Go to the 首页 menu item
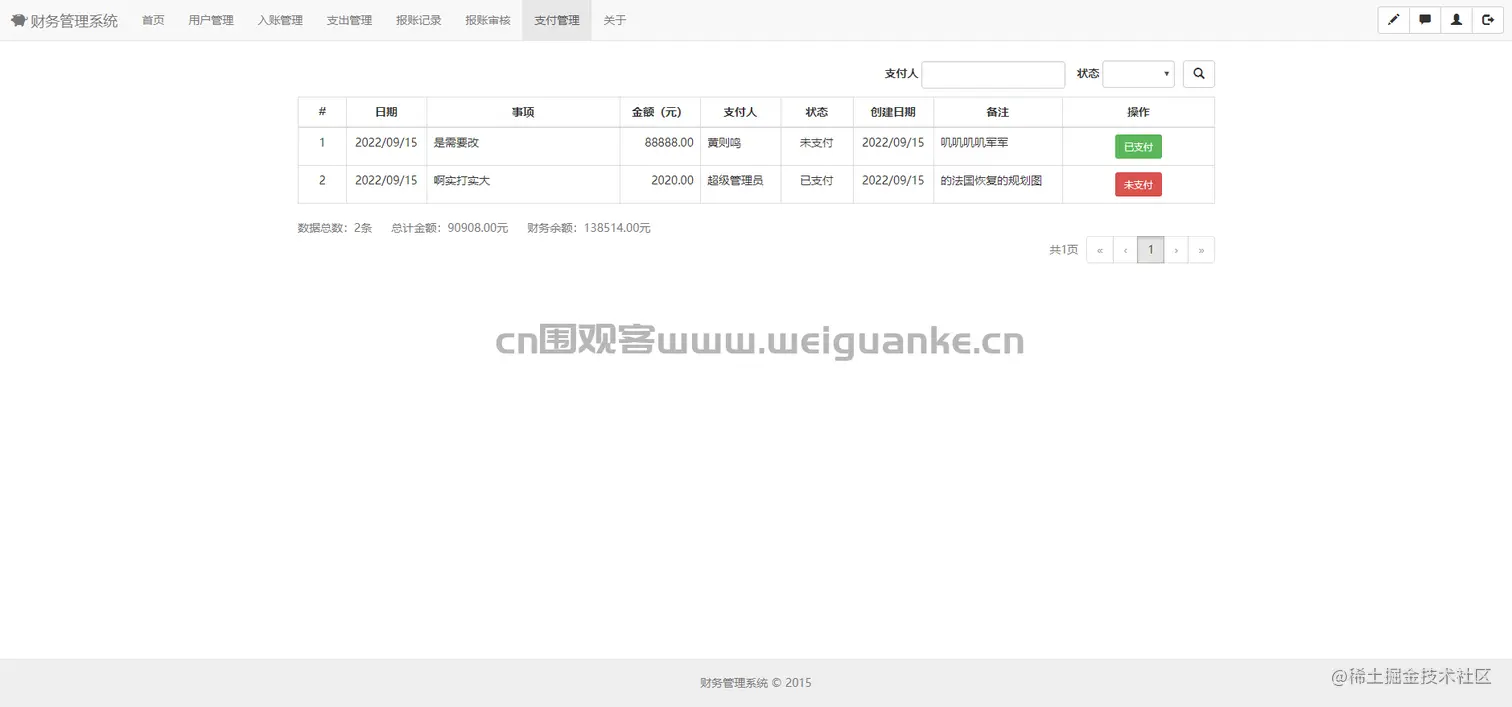Image resolution: width=1512 pixels, height=707 pixels. [153, 20]
